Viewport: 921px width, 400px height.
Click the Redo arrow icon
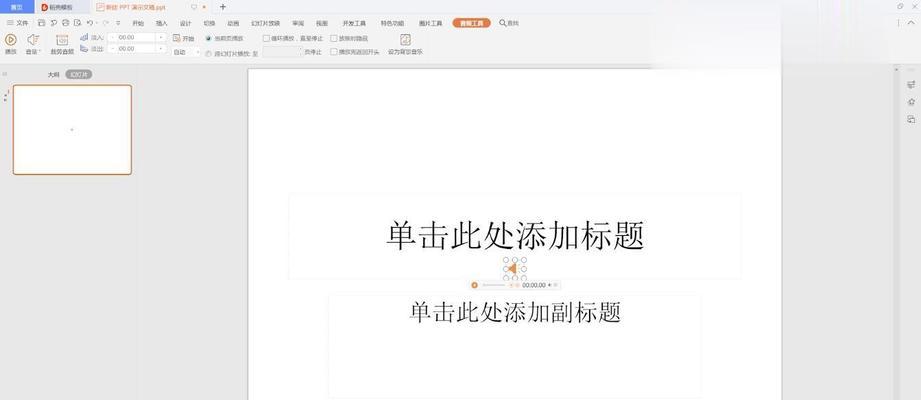coord(105,23)
